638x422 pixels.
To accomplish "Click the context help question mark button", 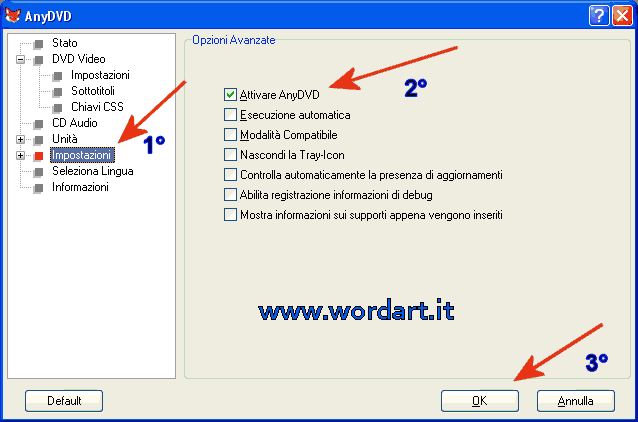I will pyautogui.click(x=599, y=16).
